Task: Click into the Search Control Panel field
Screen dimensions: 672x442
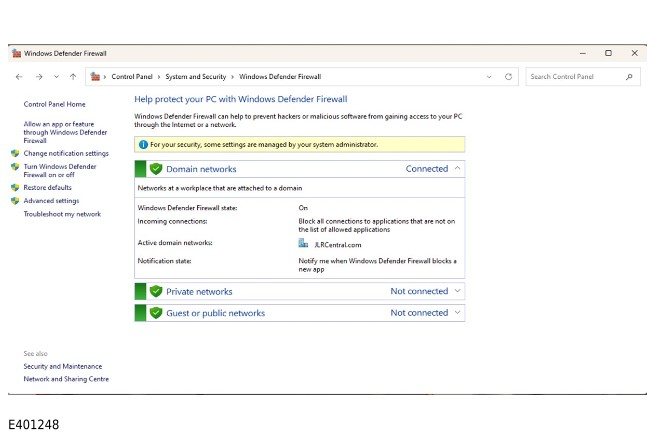Action: tap(575, 76)
